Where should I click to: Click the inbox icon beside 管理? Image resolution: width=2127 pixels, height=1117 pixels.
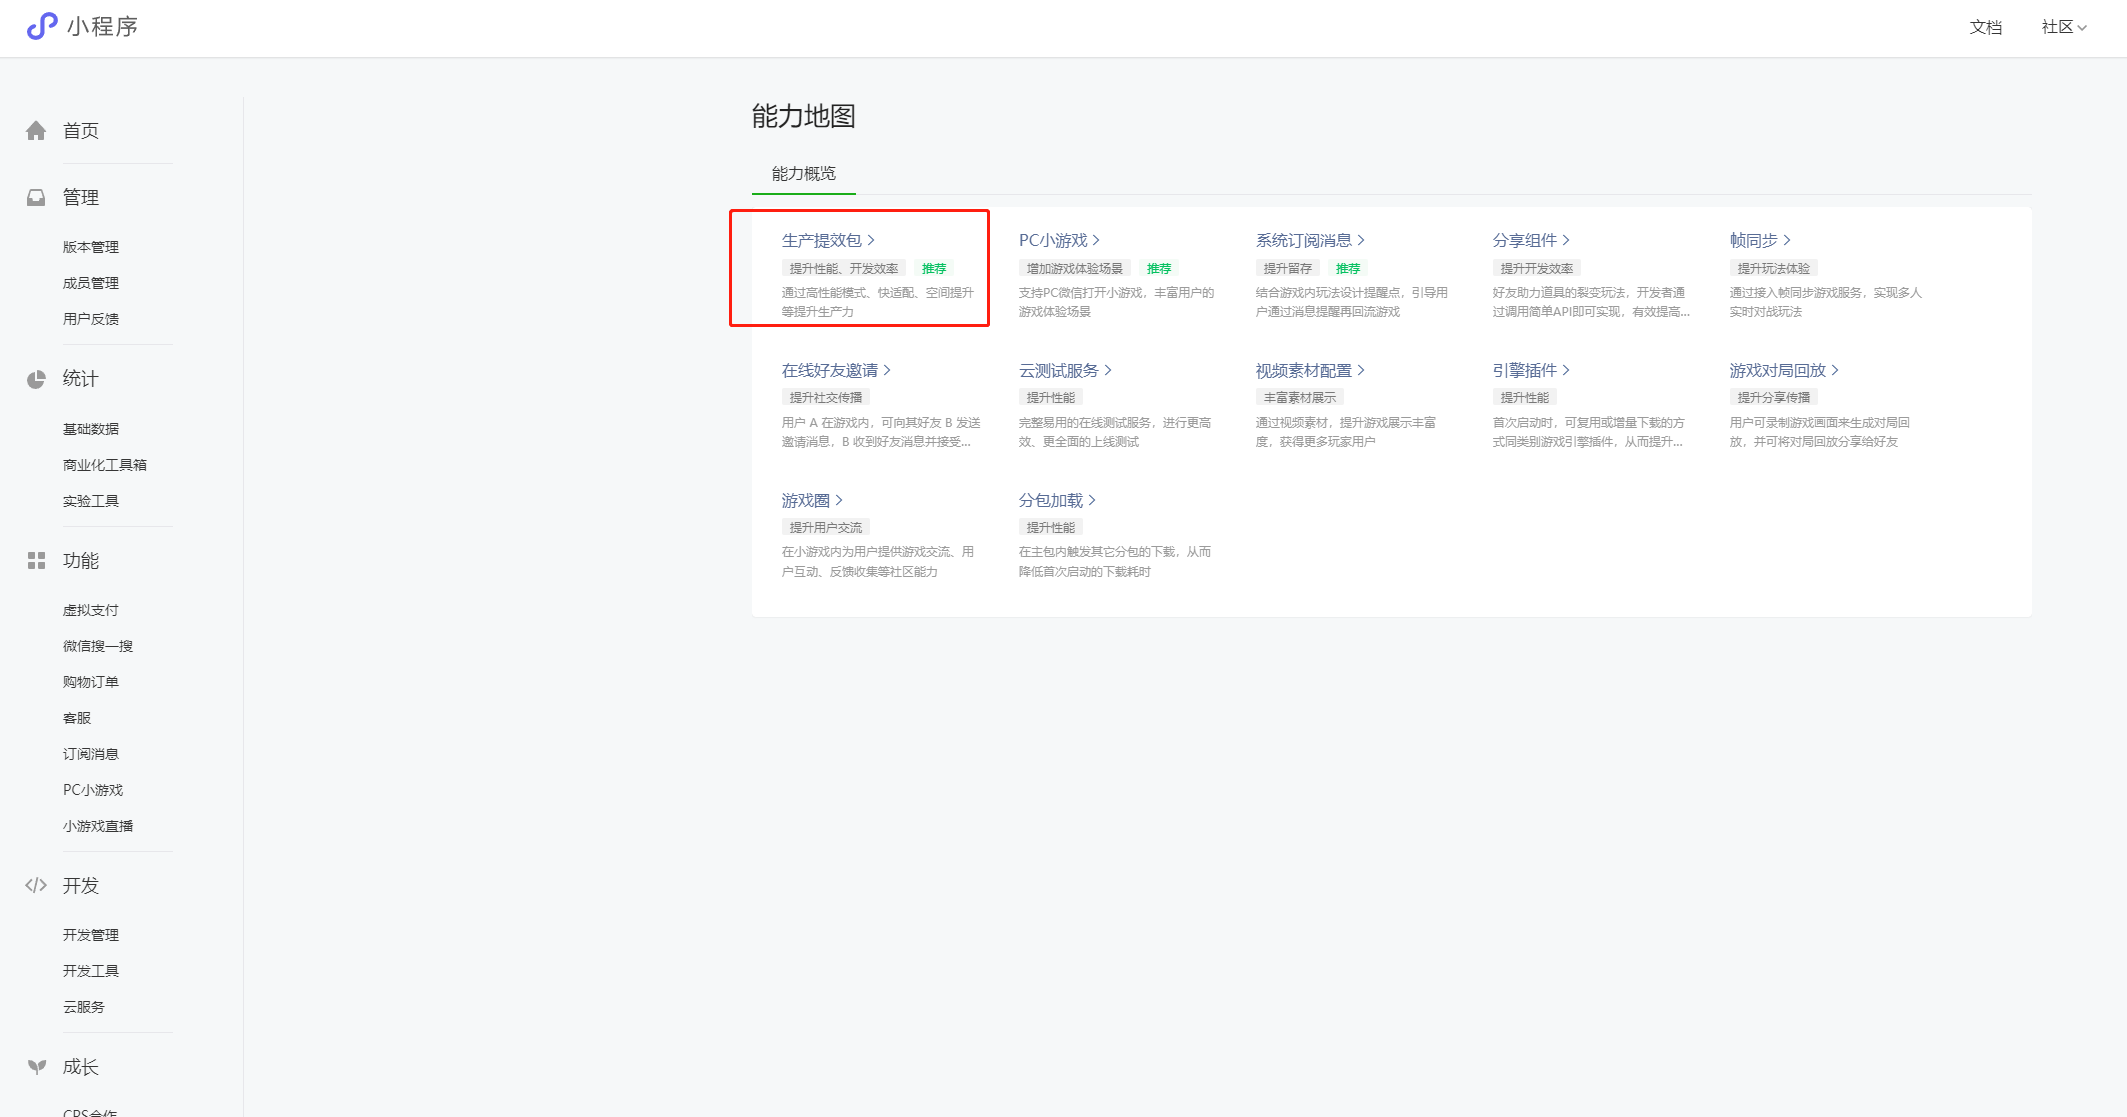[36, 198]
